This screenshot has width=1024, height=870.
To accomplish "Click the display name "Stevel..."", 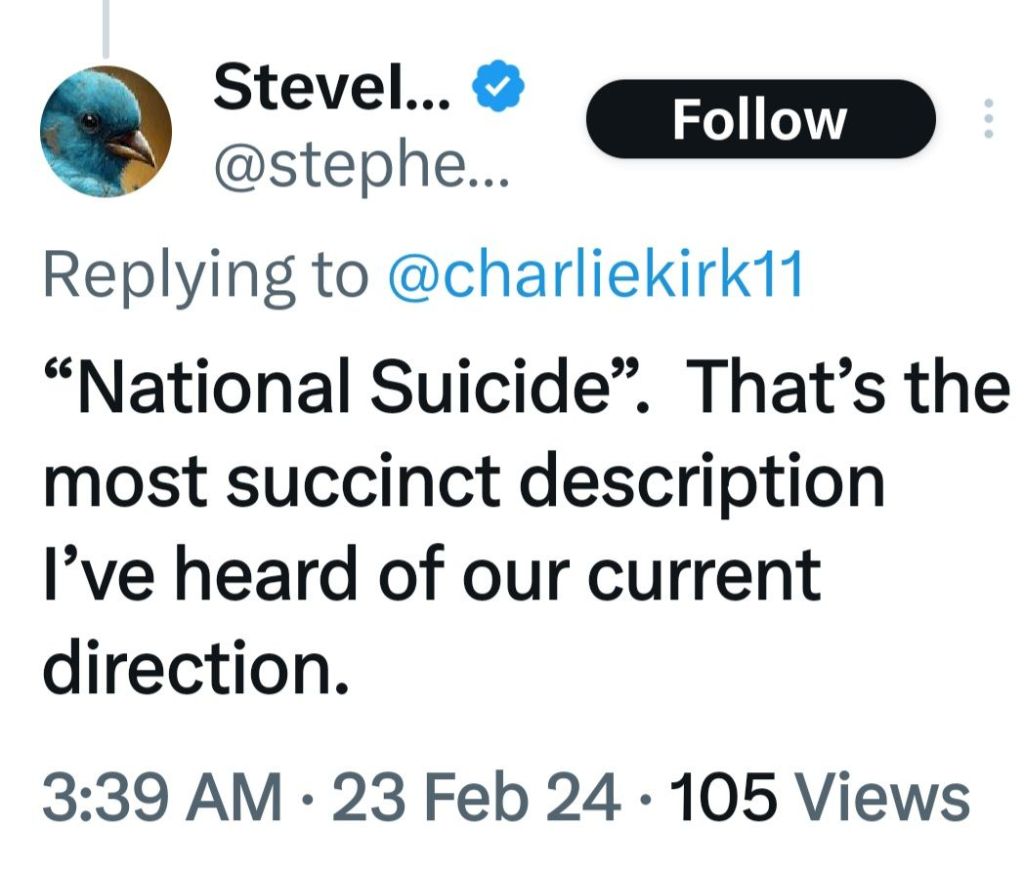I will 333,91.
